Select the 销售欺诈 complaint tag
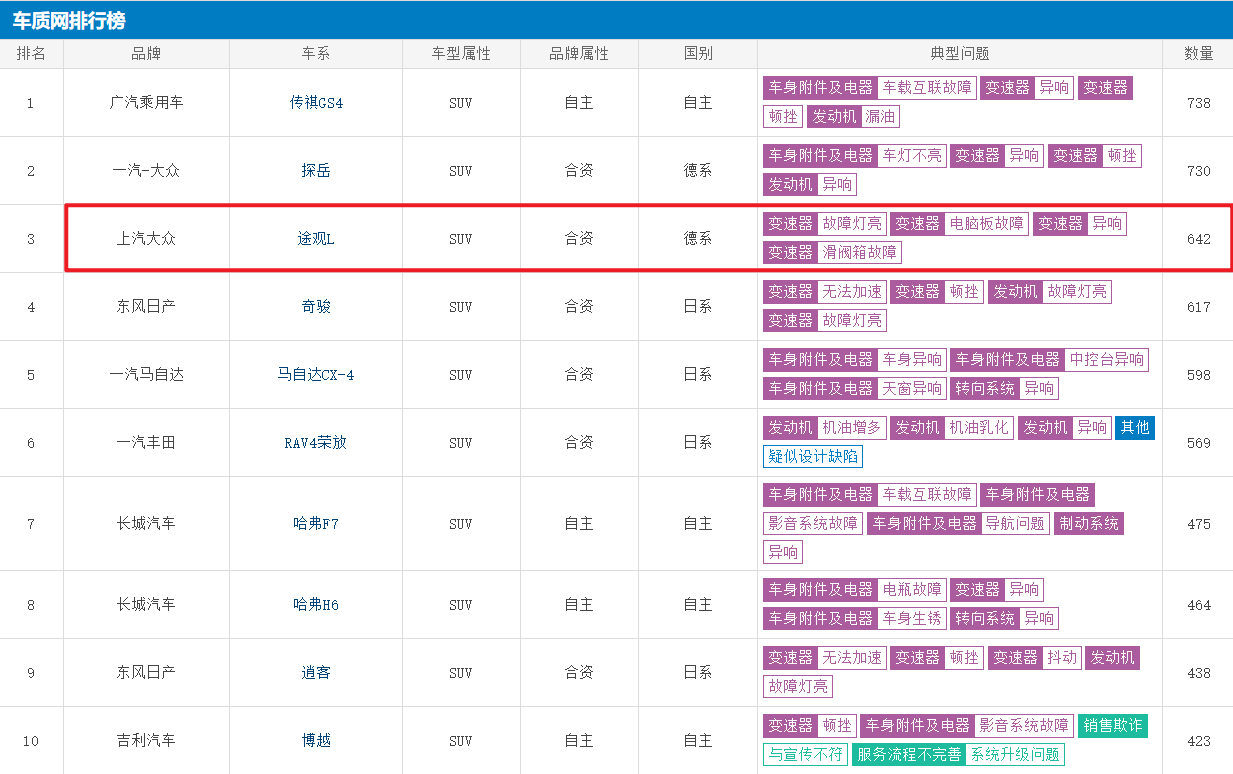This screenshot has width=1233, height=774. pos(1112,726)
